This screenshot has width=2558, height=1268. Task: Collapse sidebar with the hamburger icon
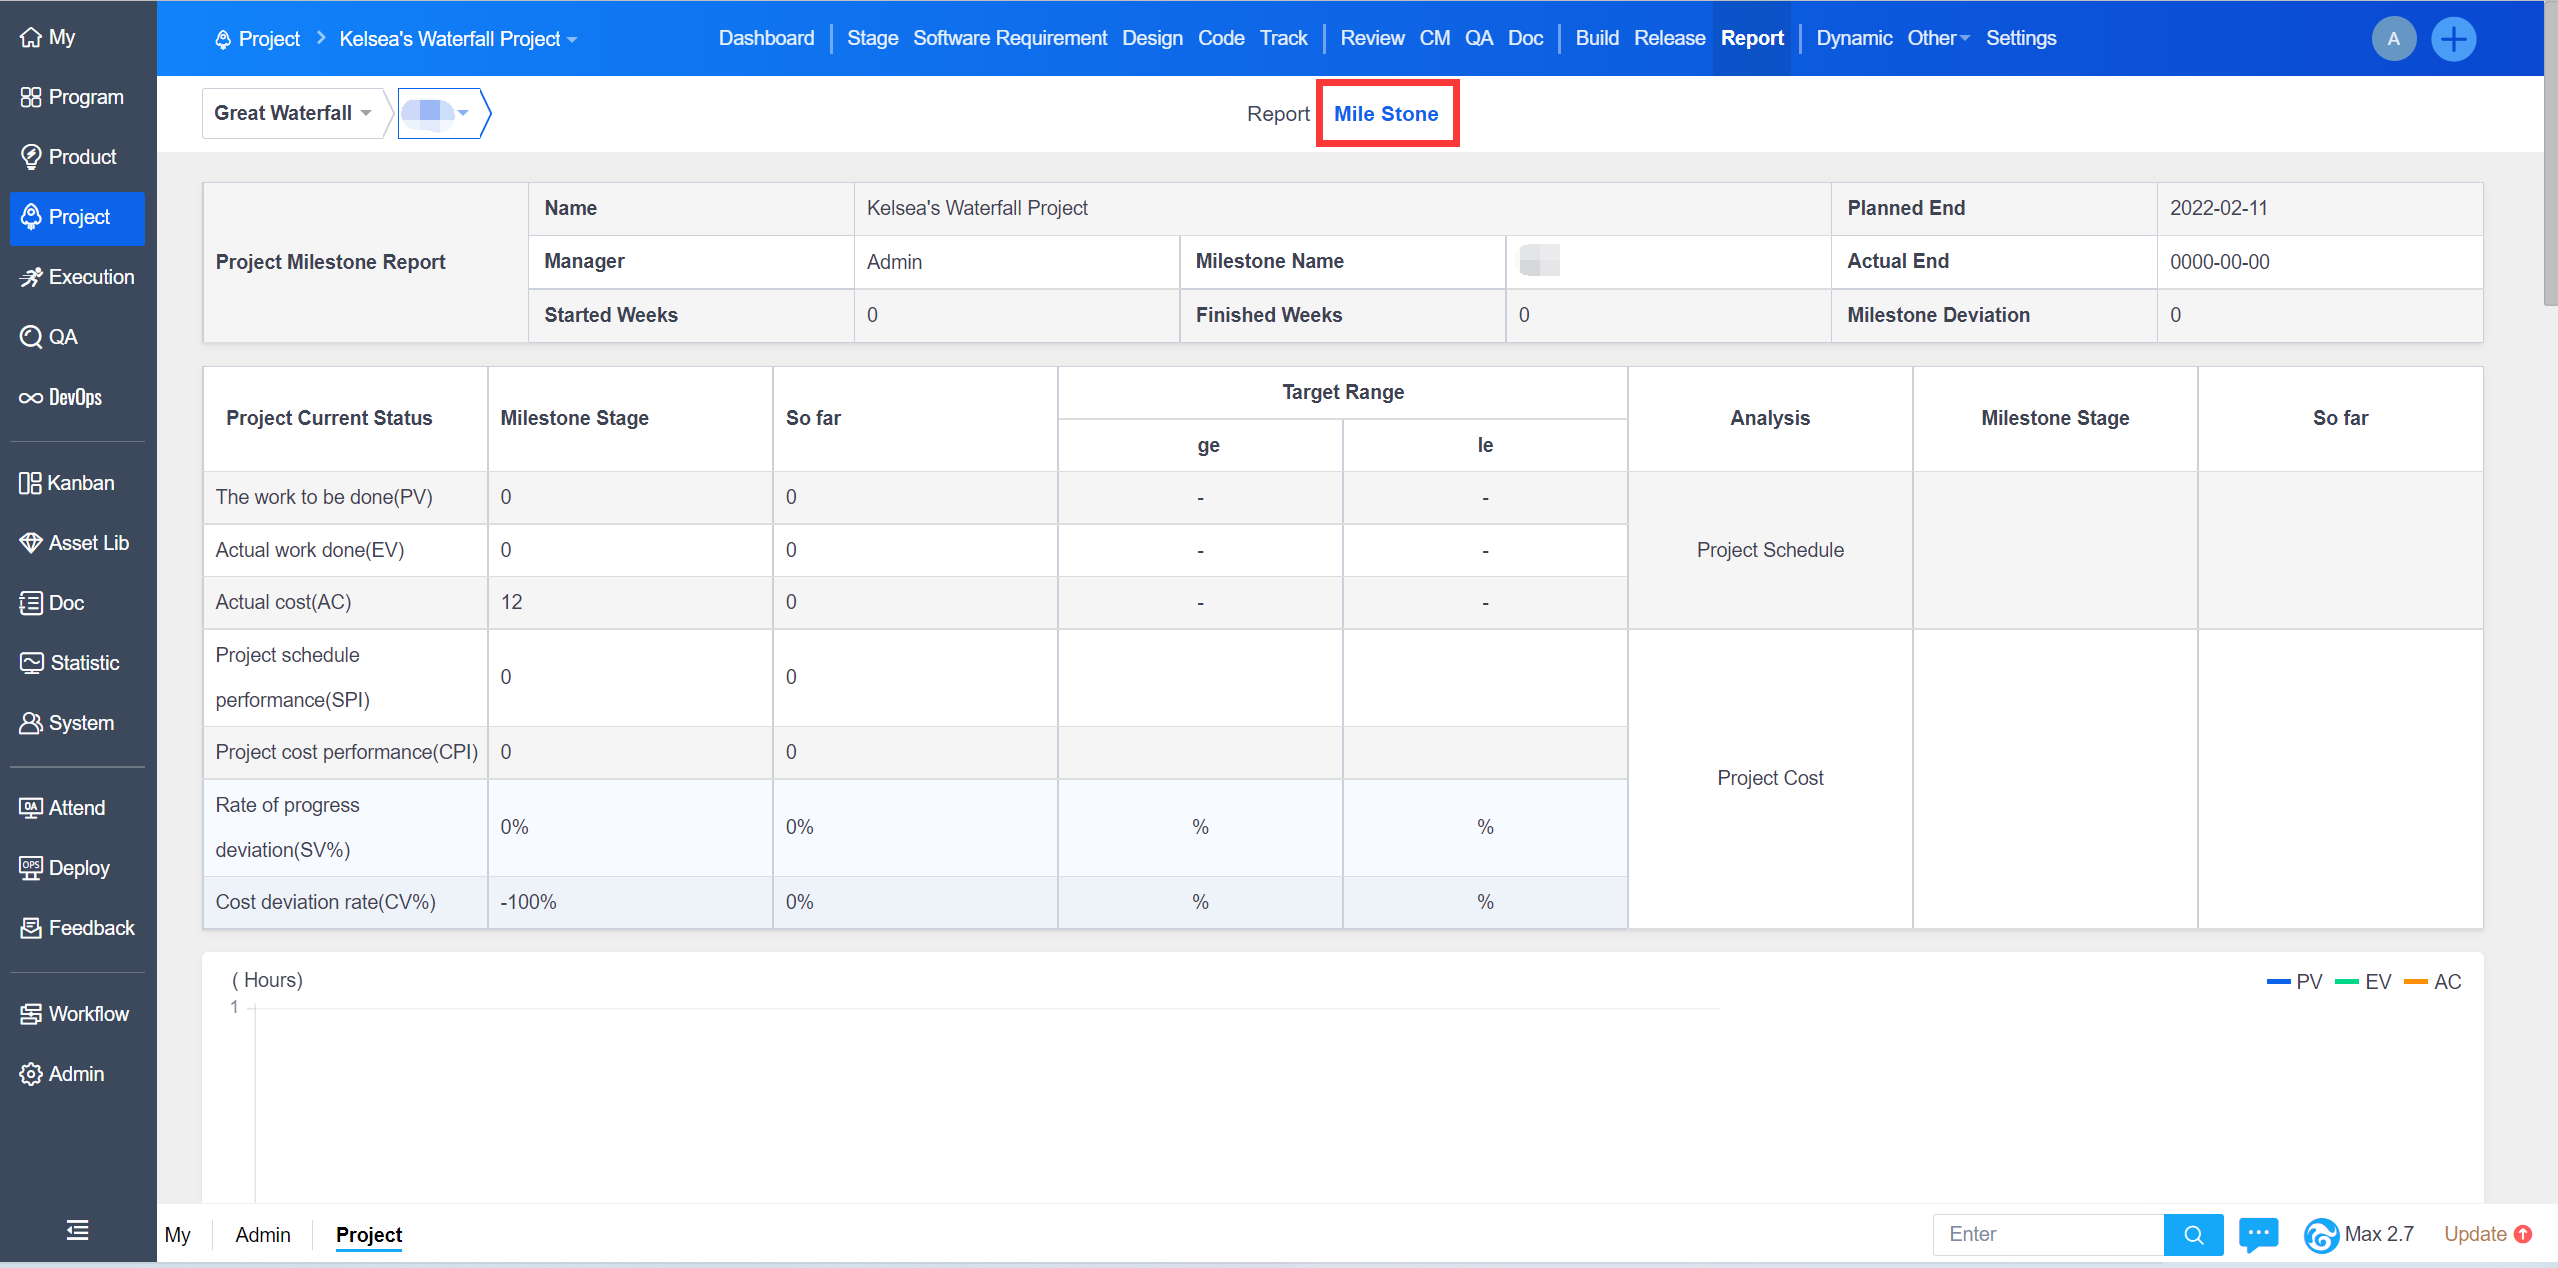click(x=77, y=1230)
